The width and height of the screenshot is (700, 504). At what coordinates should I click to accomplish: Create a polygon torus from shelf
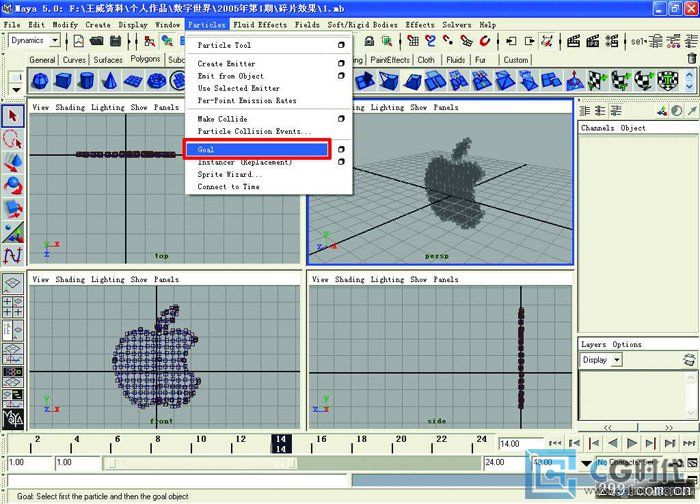click(x=156, y=81)
